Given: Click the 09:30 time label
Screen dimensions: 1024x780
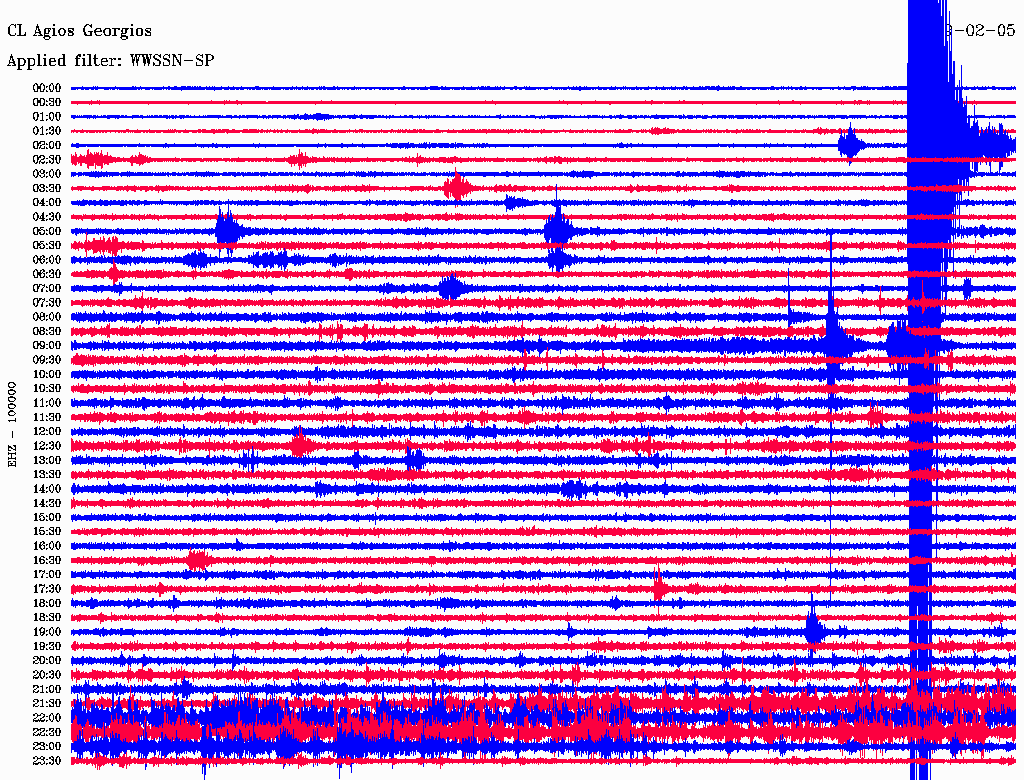Looking at the screenshot, I should (47, 360).
